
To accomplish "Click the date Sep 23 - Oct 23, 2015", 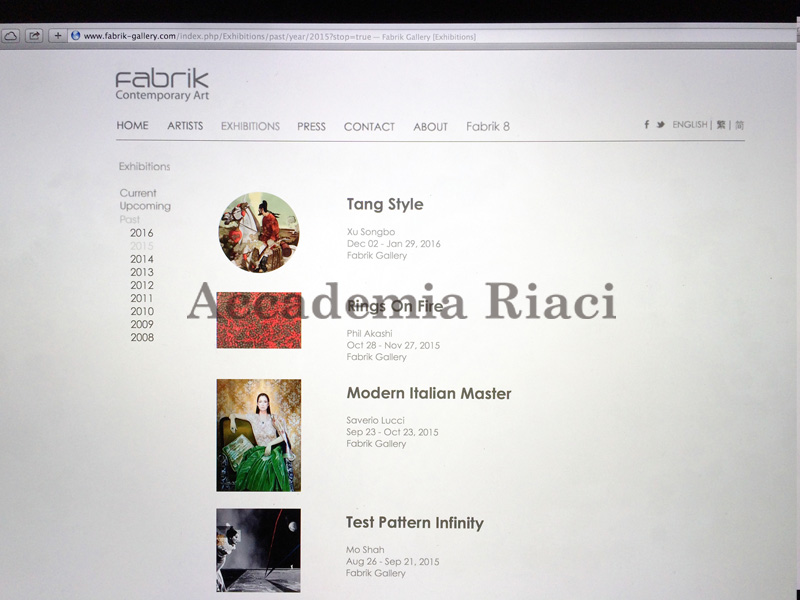I will click(392, 432).
